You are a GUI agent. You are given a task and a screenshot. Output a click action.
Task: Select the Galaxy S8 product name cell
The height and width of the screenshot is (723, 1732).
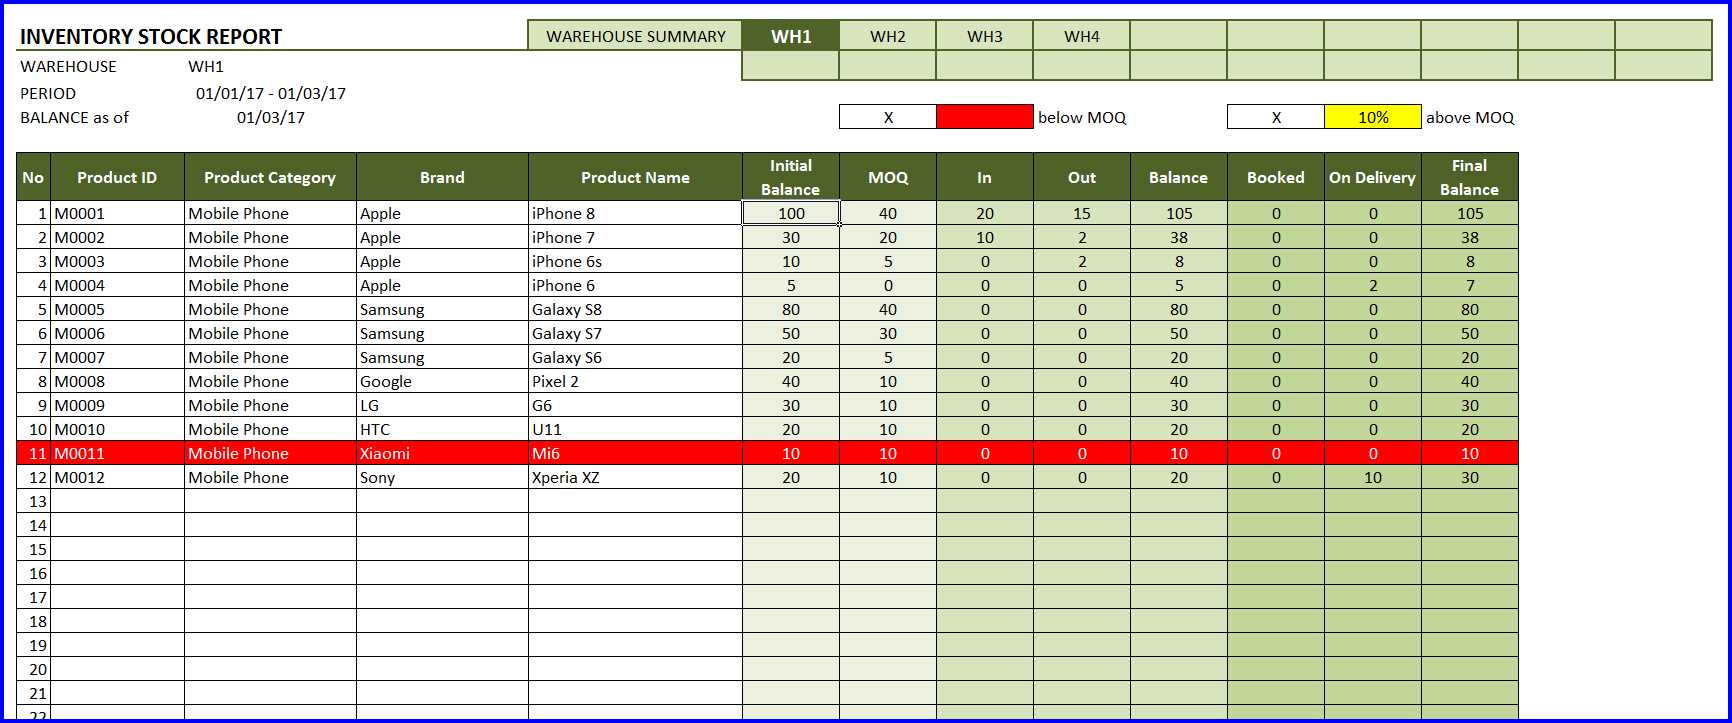click(x=635, y=309)
